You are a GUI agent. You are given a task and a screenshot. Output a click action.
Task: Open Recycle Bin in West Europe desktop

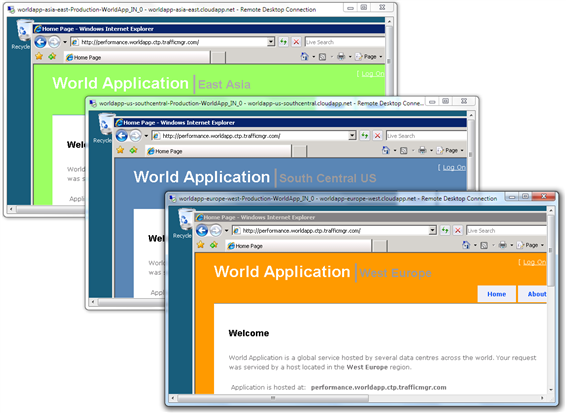[x=184, y=223]
